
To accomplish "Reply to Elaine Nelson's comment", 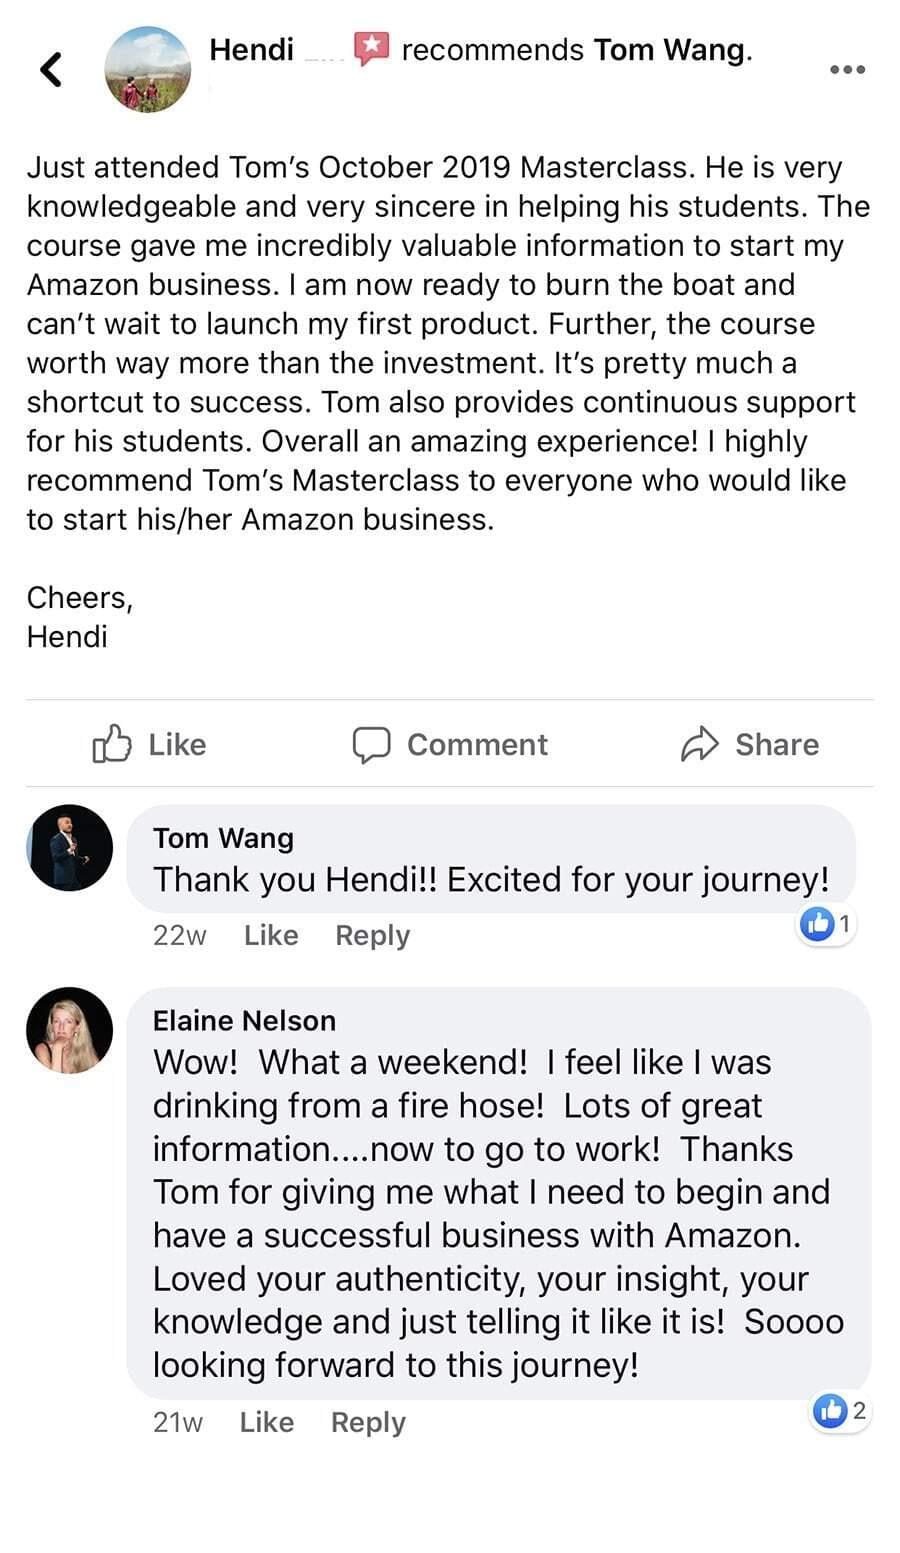I will pyautogui.click(x=368, y=1422).
